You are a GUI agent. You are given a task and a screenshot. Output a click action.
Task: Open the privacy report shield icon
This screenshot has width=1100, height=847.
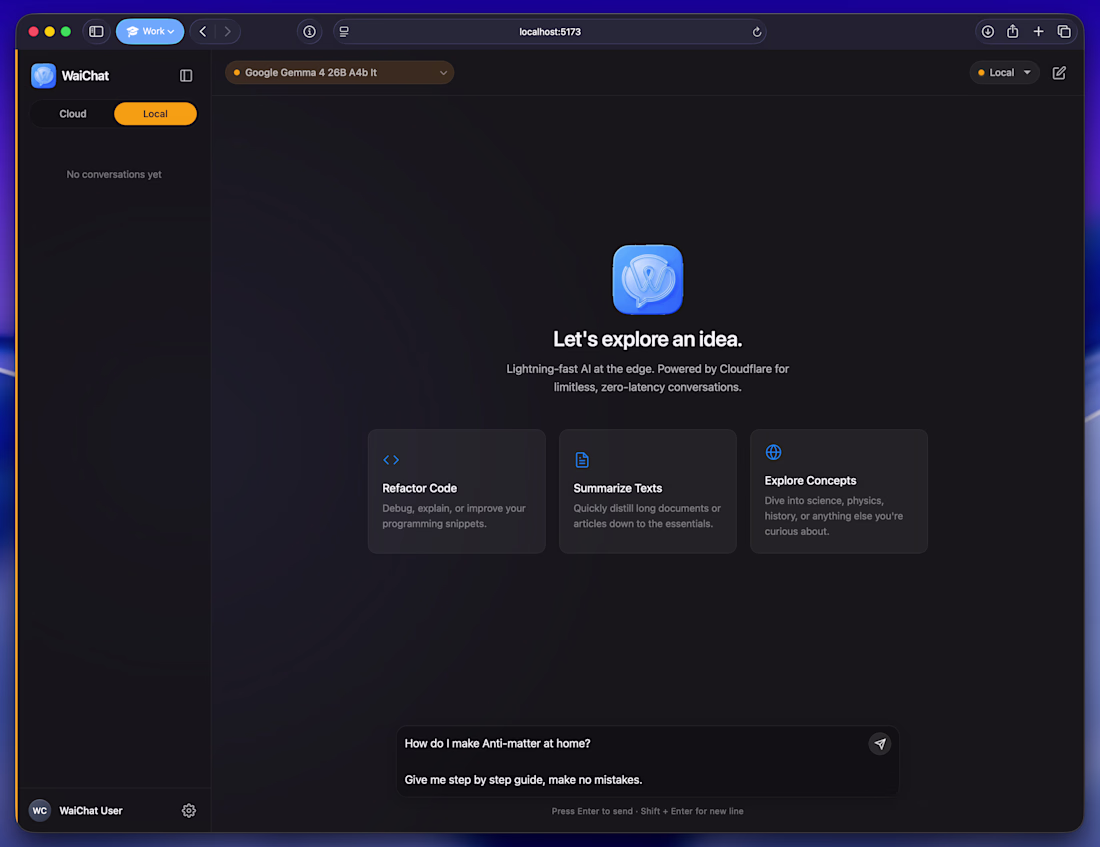point(309,32)
